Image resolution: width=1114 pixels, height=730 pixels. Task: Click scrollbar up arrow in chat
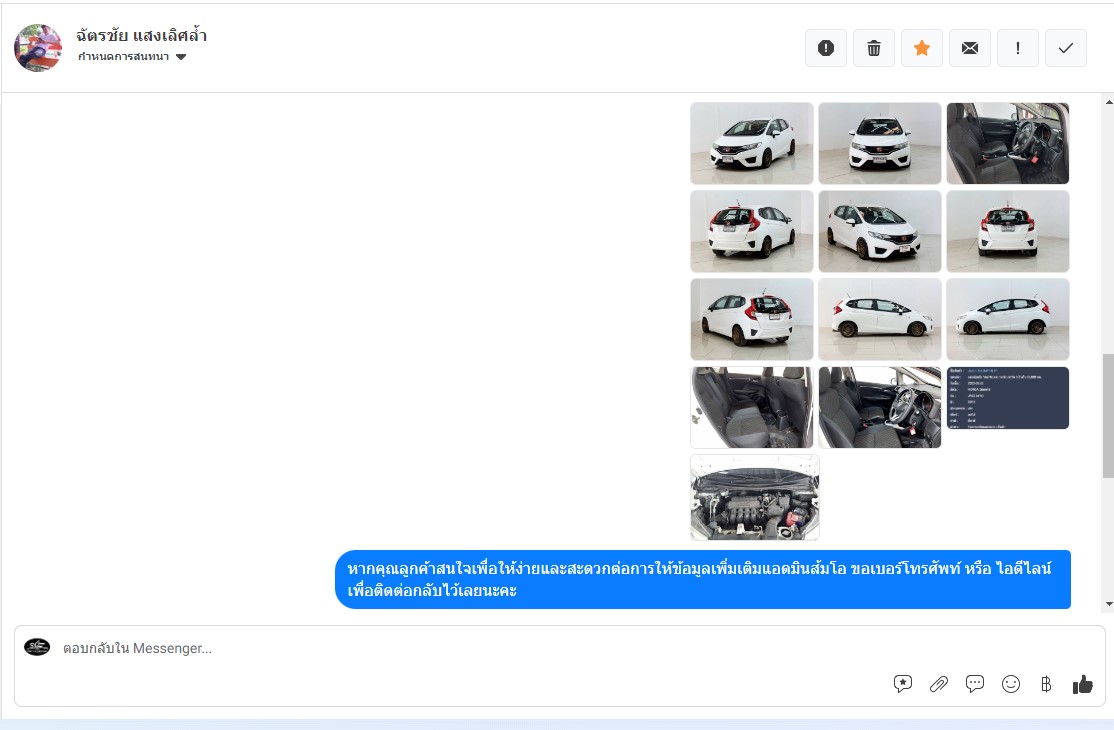[x=1108, y=102]
